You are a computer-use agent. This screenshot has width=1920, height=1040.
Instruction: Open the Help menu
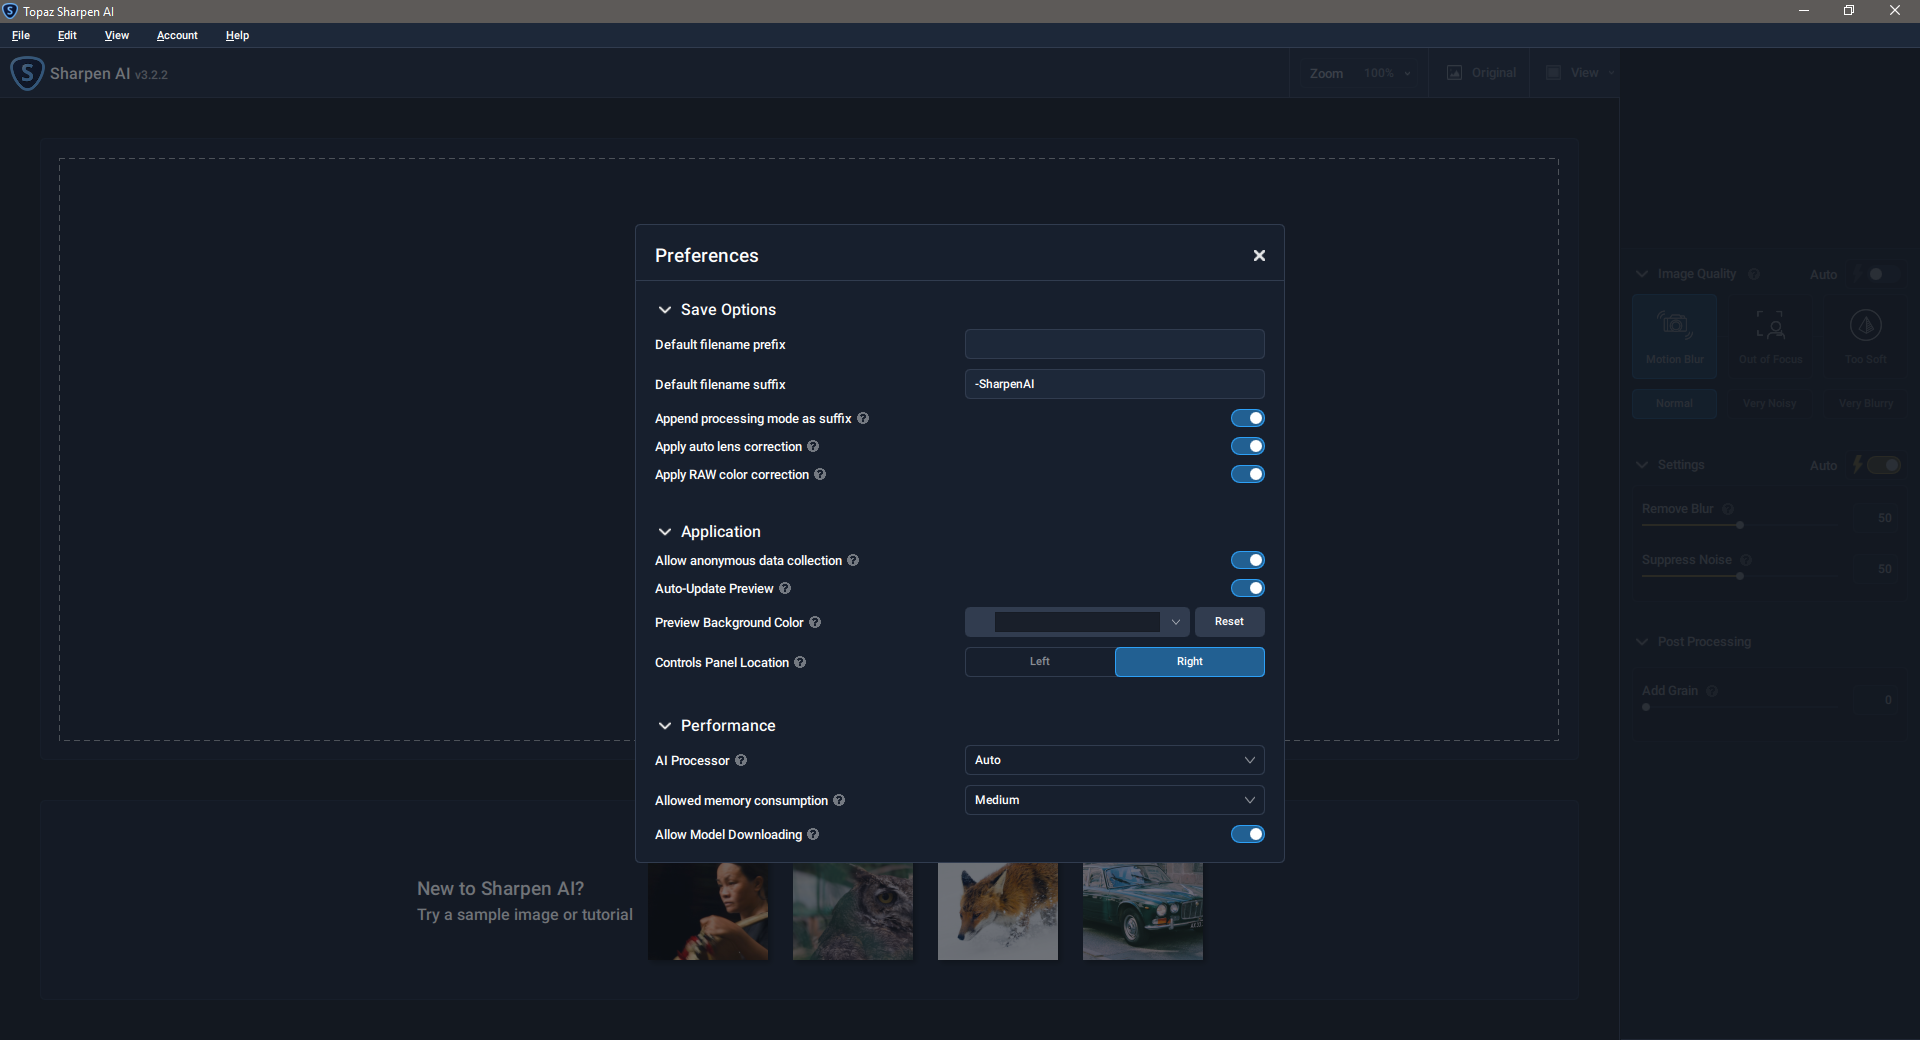click(x=237, y=35)
